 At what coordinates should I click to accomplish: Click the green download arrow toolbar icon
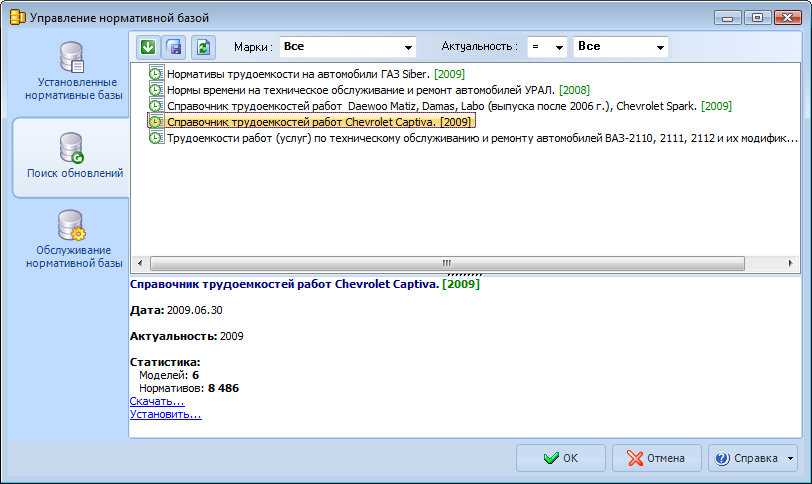[148, 47]
